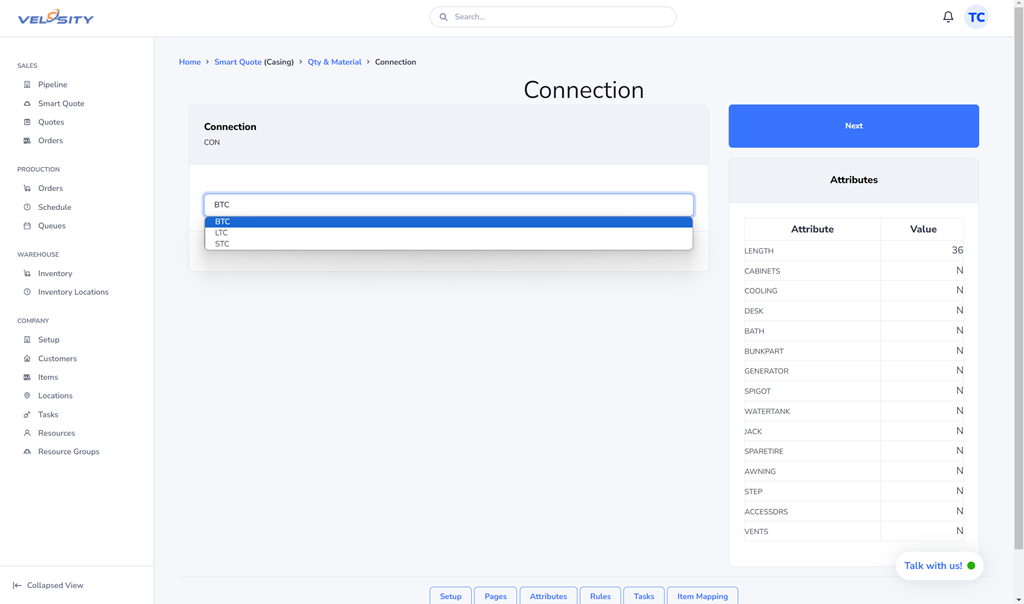
Task: Open the TC user avatar menu
Action: [x=976, y=17]
